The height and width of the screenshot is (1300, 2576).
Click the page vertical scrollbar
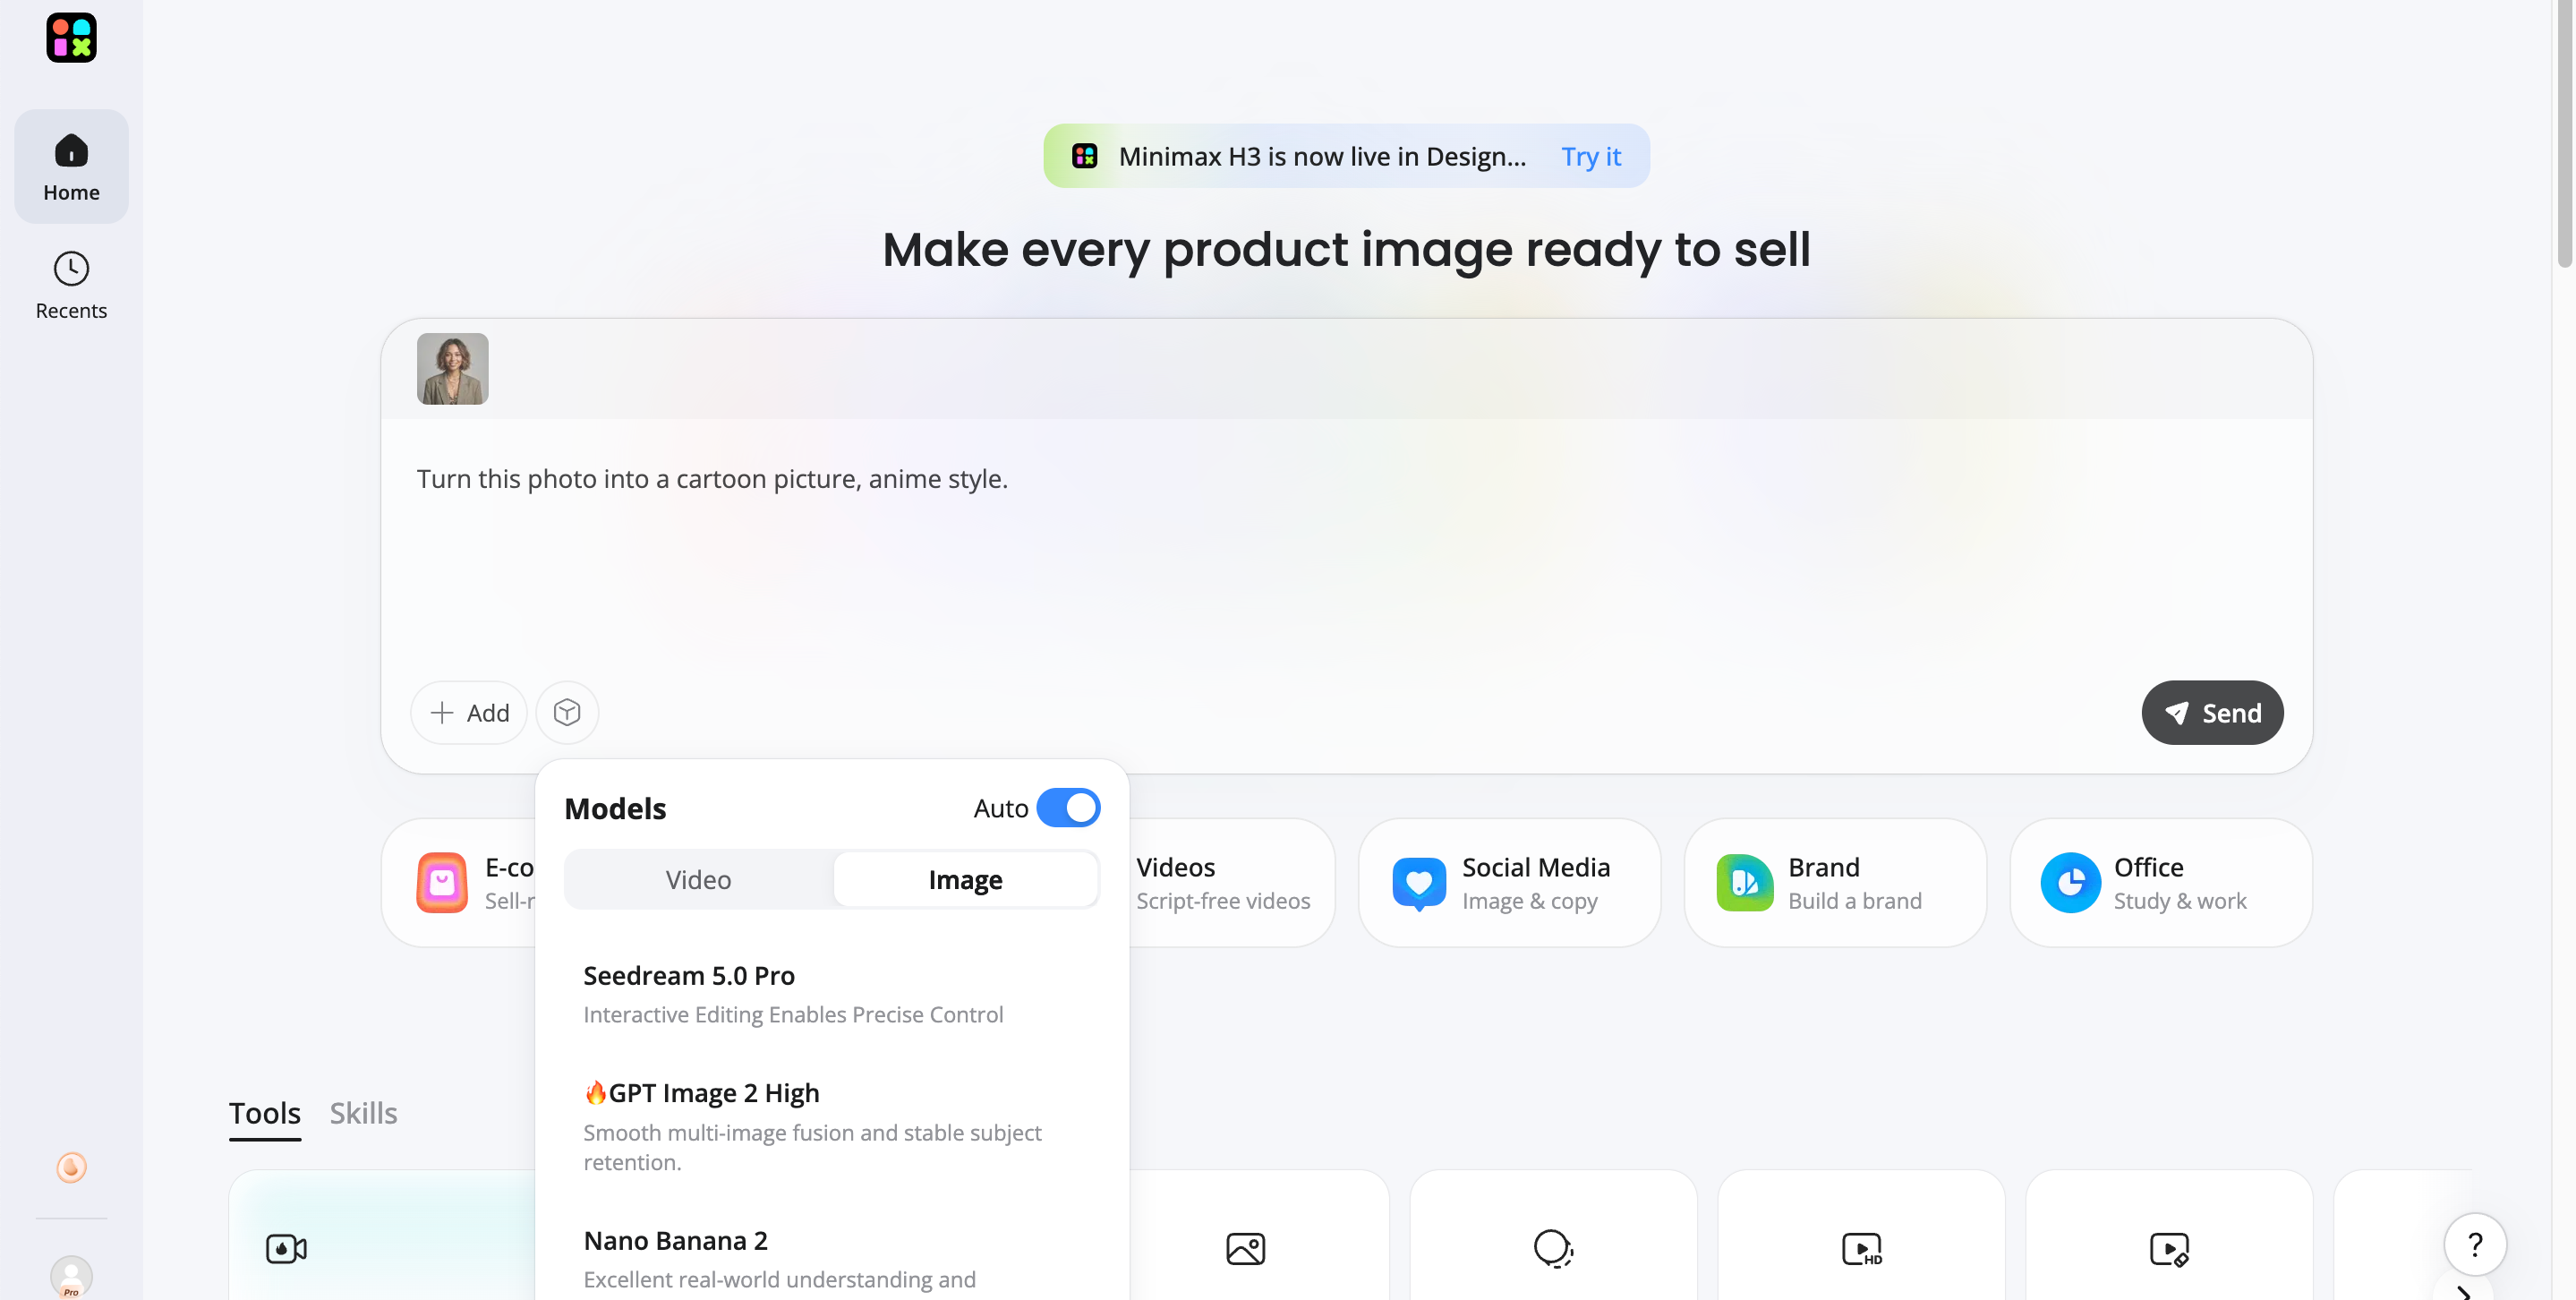[x=2565, y=135]
